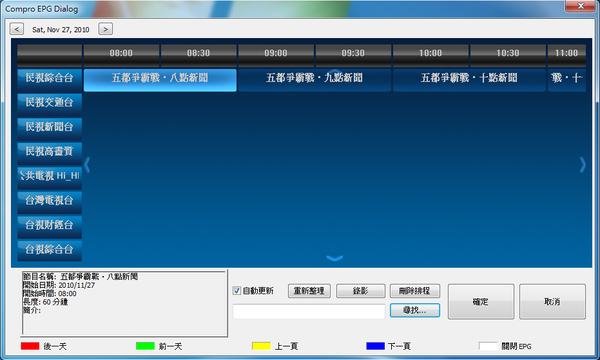Click white swatch for 關閉 EPG
The height and width of the screenshot is (360, 600).
coord(488,346)
